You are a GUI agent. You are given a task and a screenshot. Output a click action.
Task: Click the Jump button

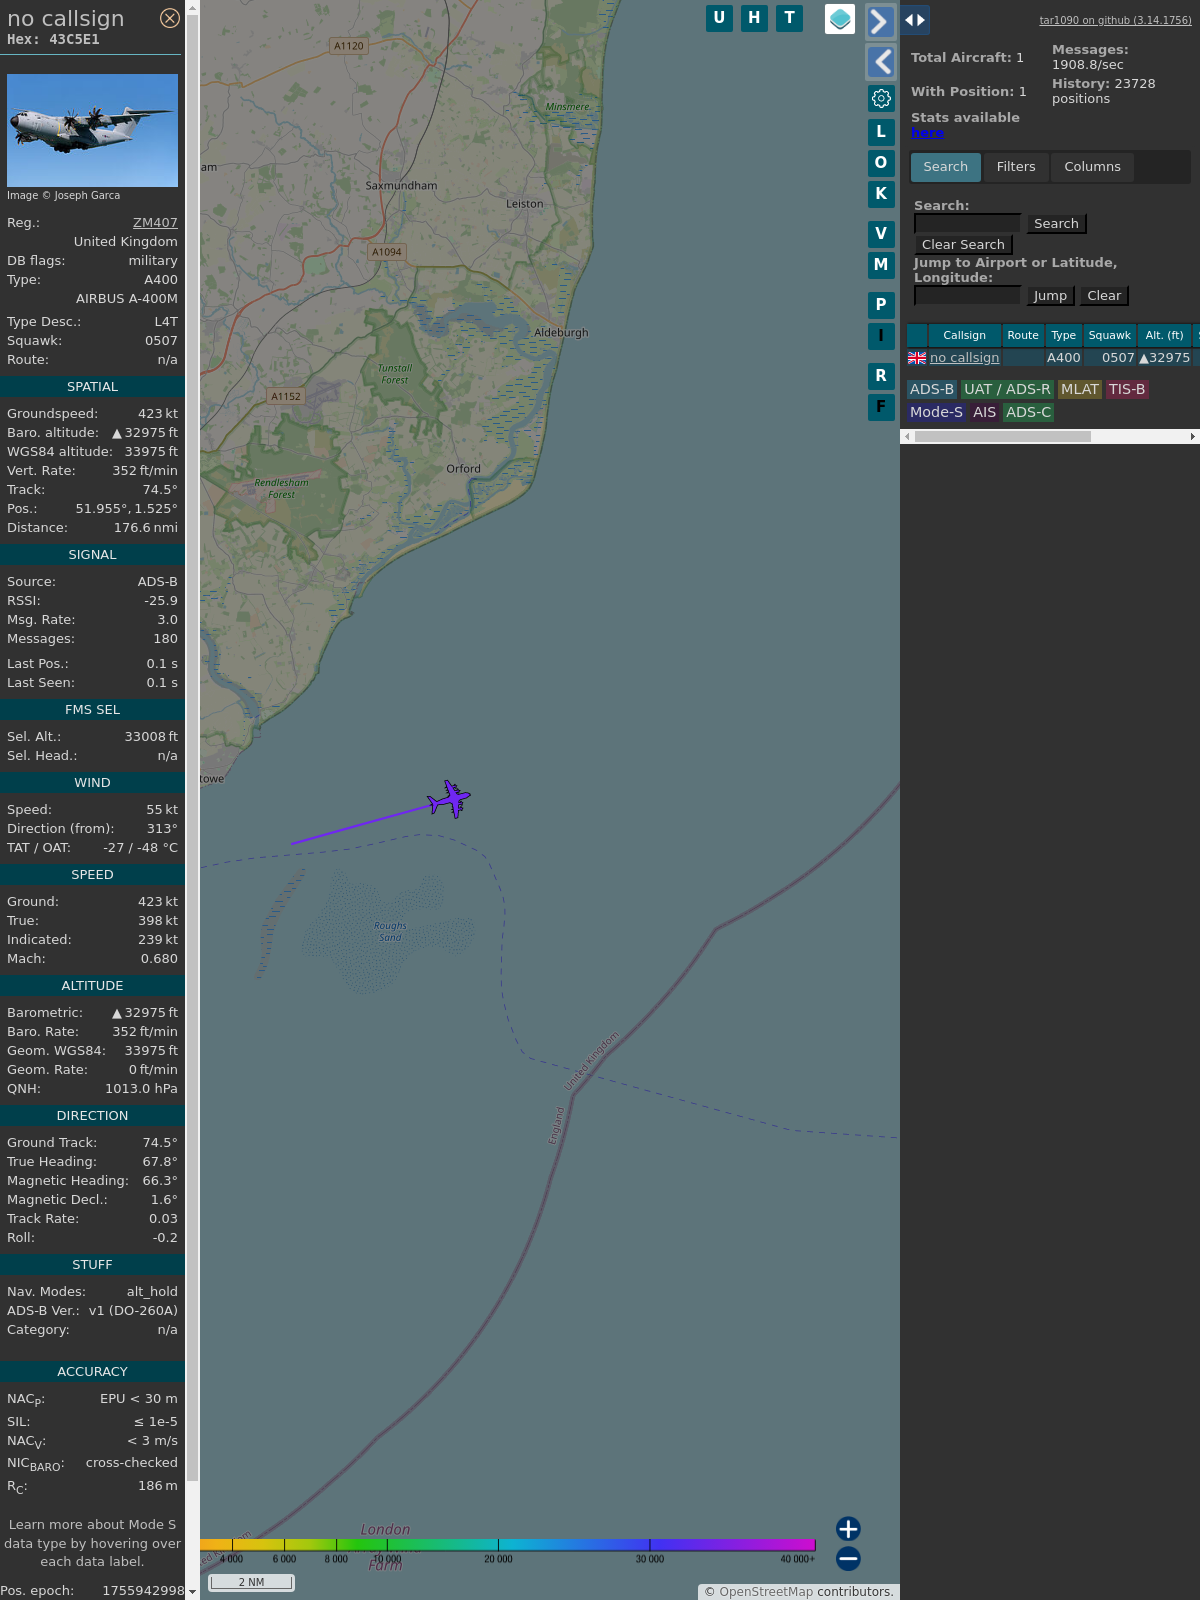click(1050, 296)
